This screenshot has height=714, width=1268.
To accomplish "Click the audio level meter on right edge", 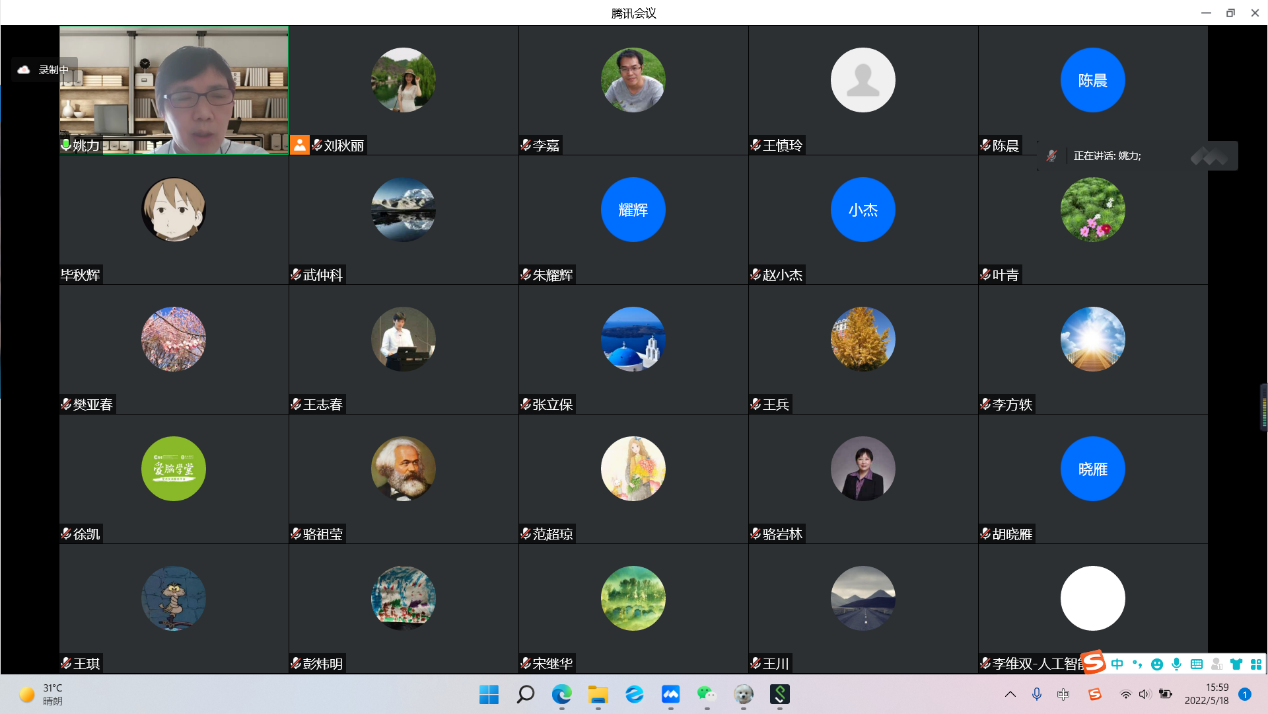I will tap(1263, 406).
